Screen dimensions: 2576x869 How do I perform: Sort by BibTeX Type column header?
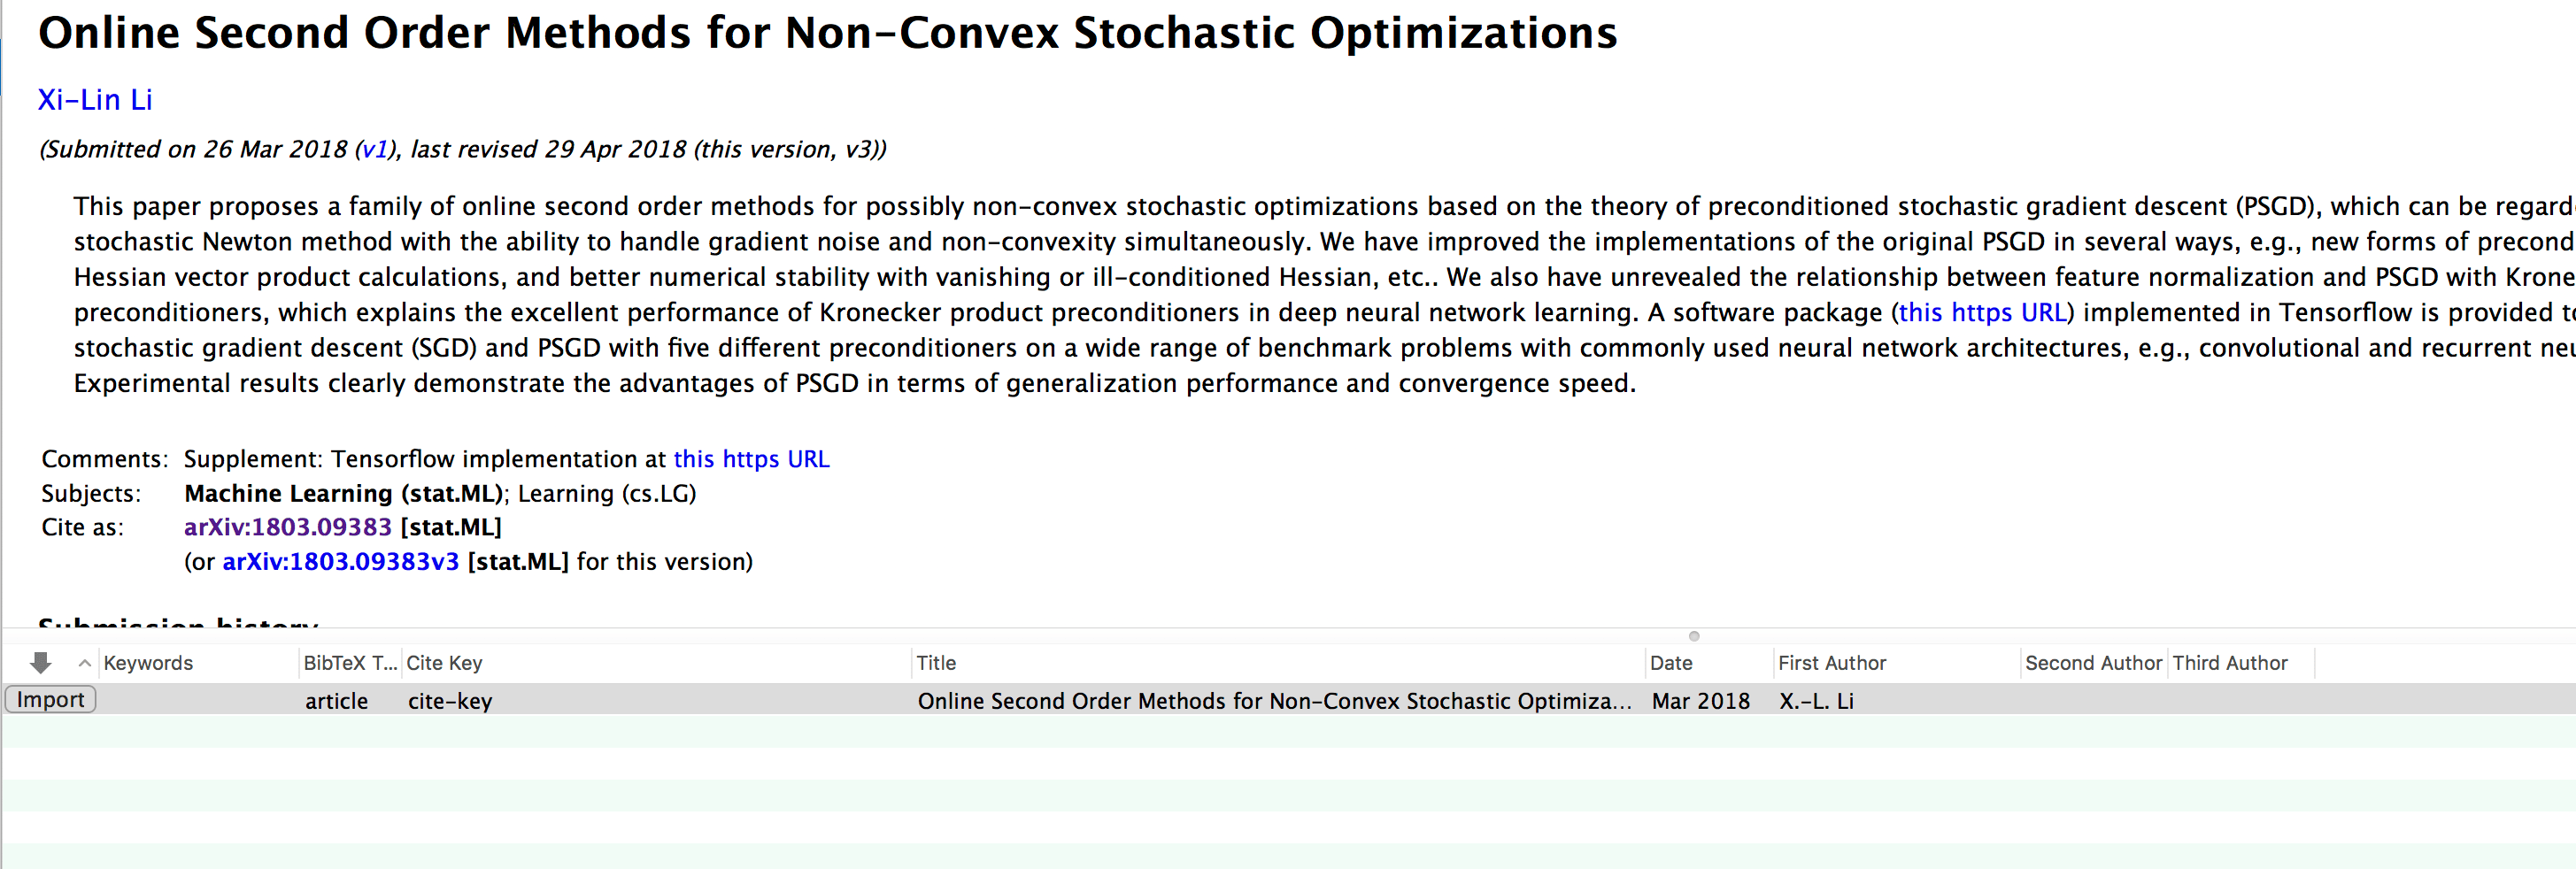click(x=350, y=663)
